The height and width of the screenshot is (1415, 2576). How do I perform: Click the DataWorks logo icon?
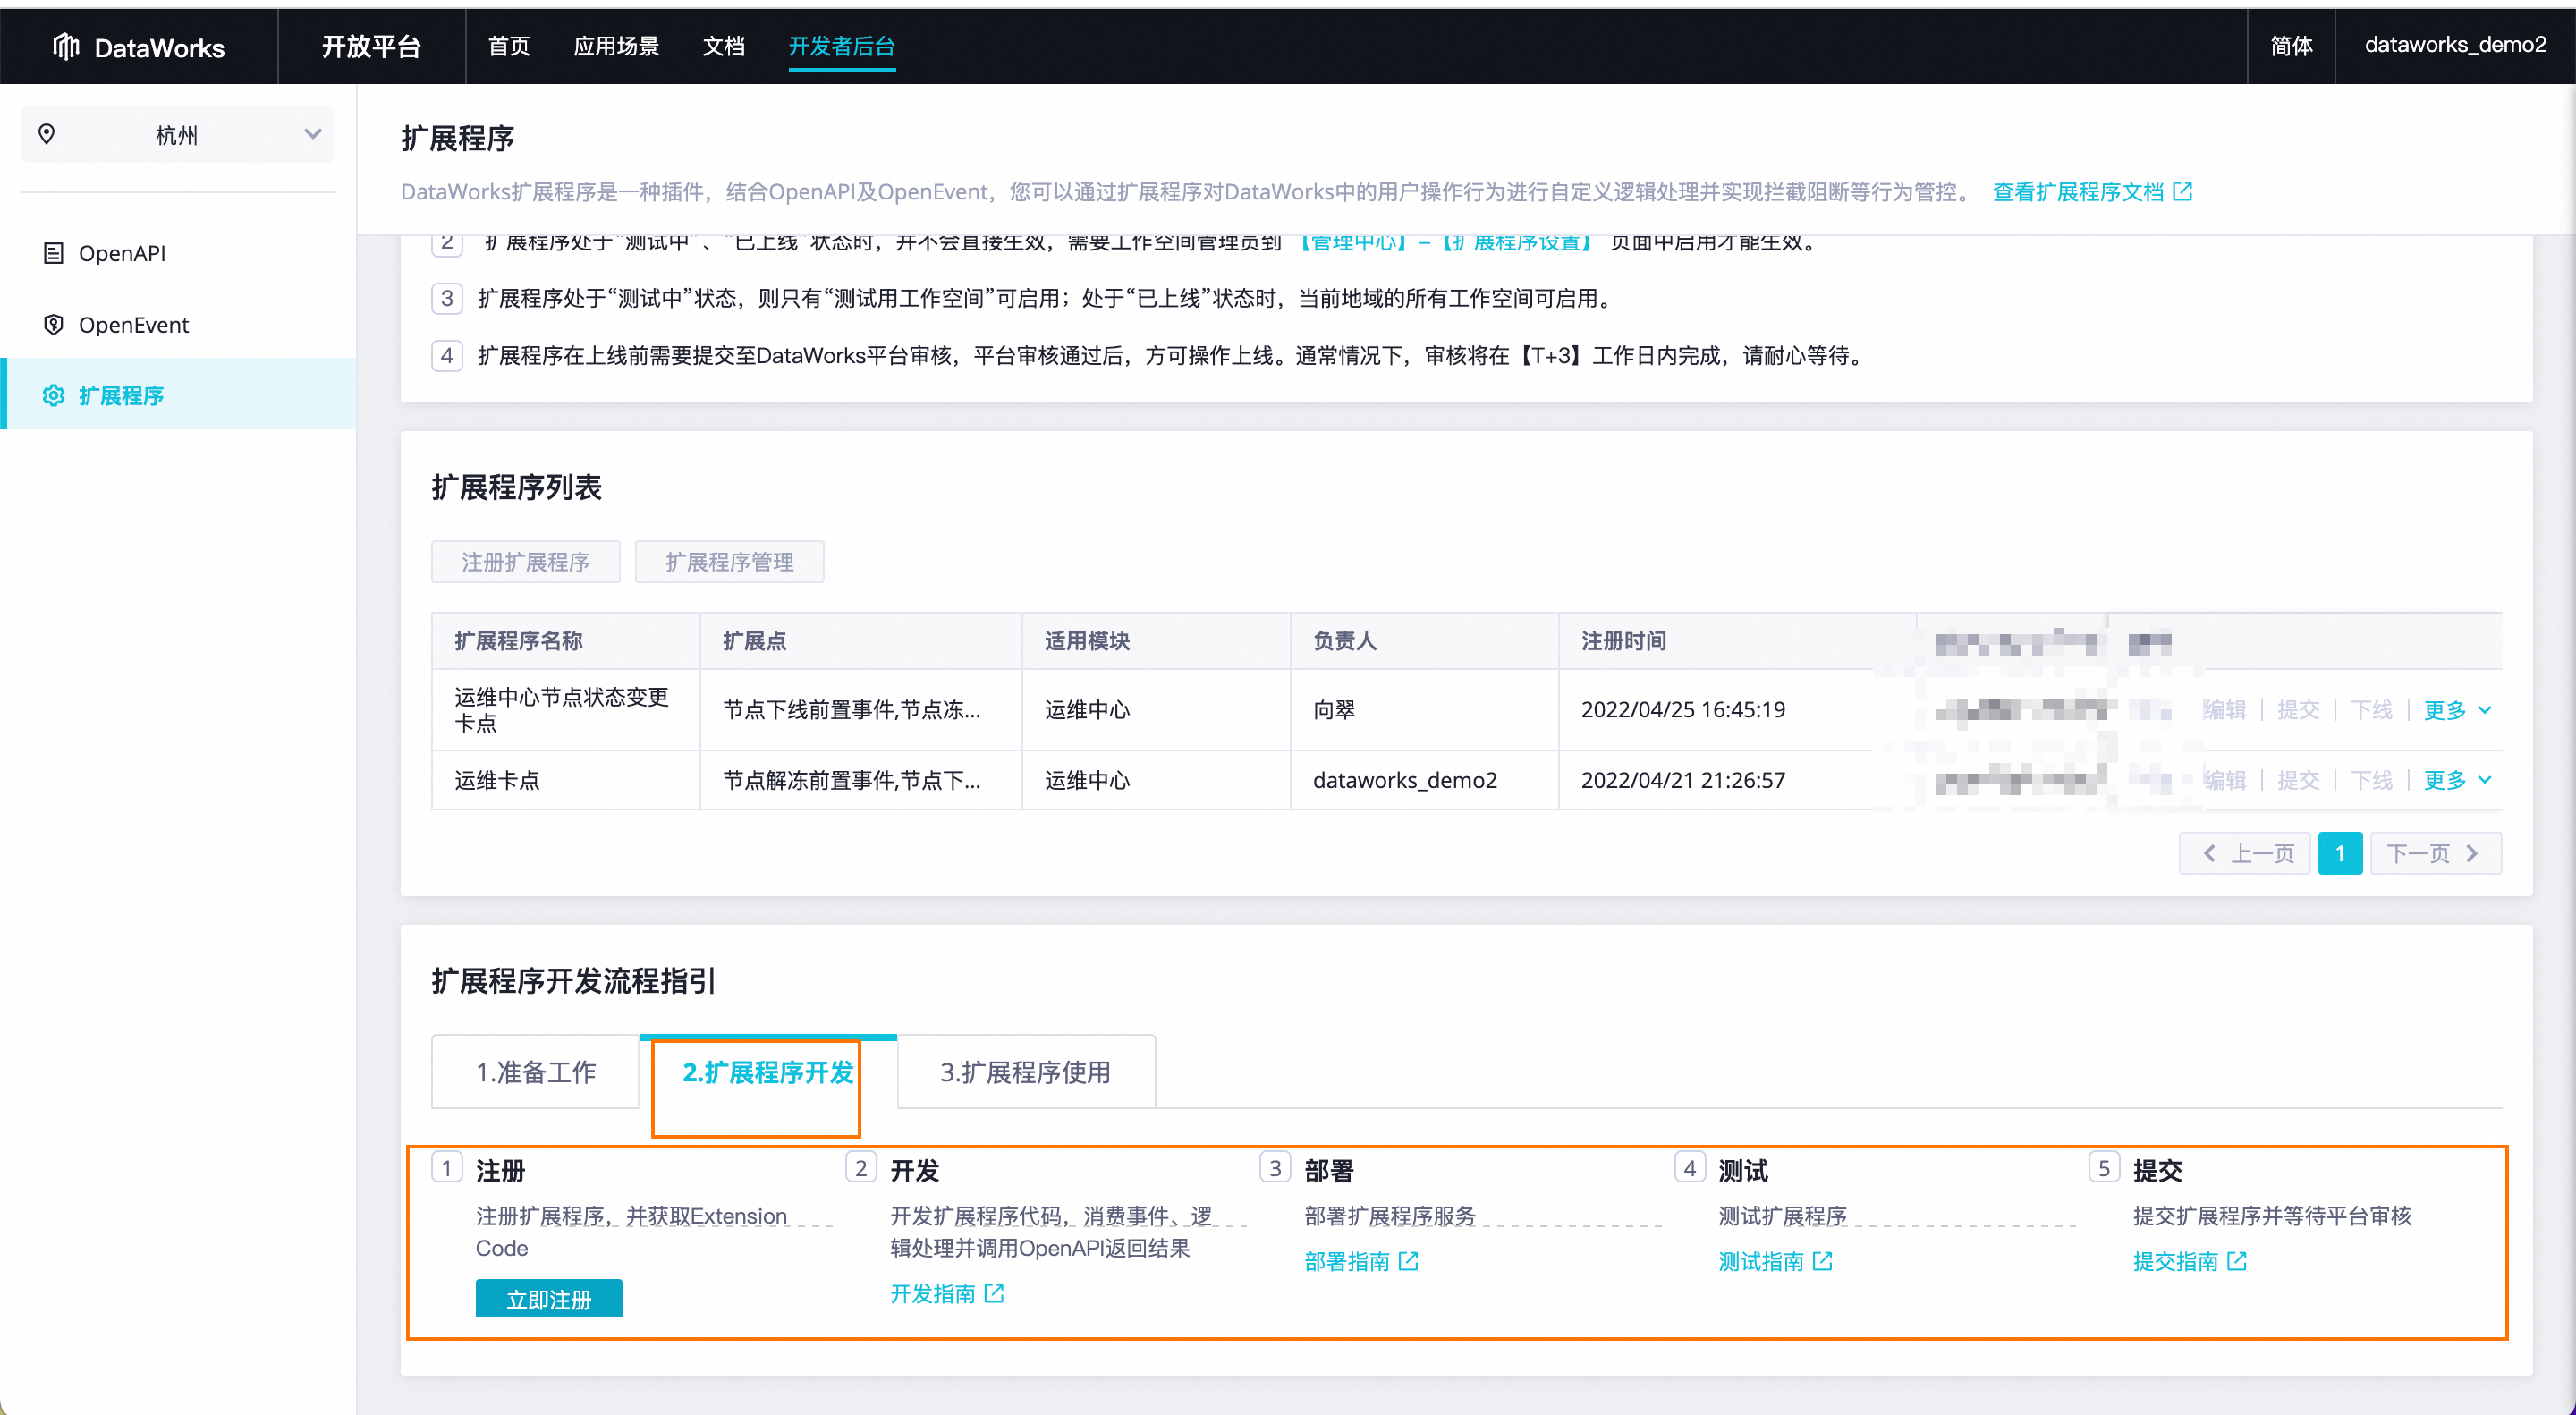(x=66, y=46)
